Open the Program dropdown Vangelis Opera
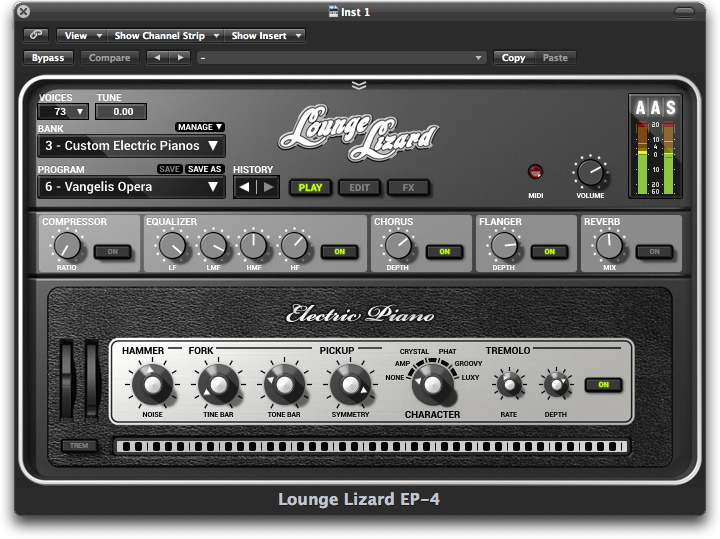 pyautogui.click(x=131, y=187)
